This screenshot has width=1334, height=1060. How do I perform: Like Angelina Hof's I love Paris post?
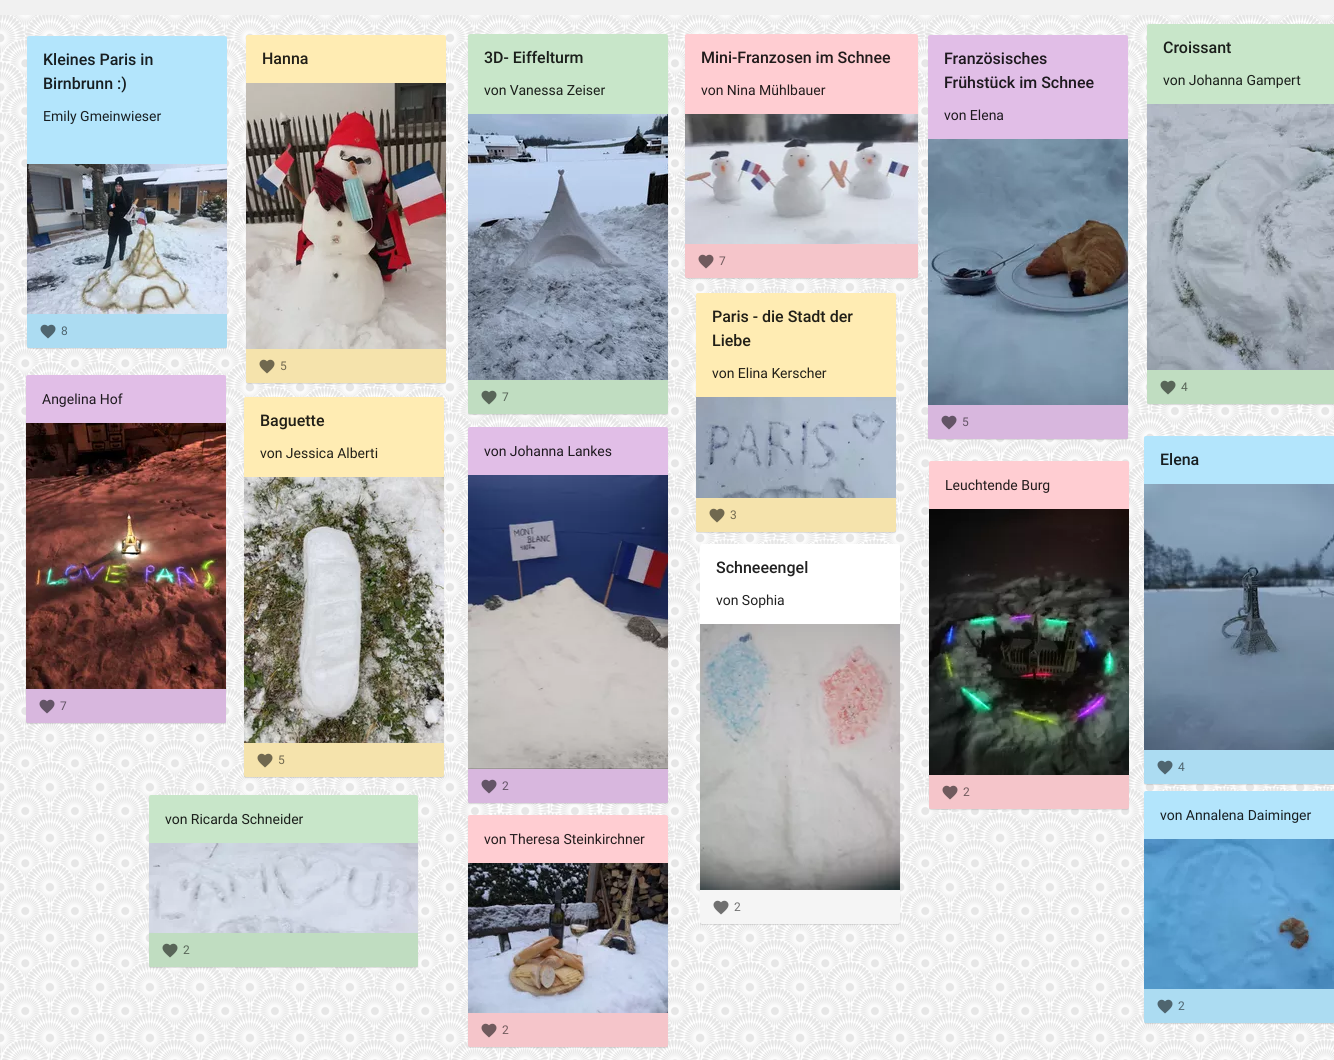[x=47, y=706]
